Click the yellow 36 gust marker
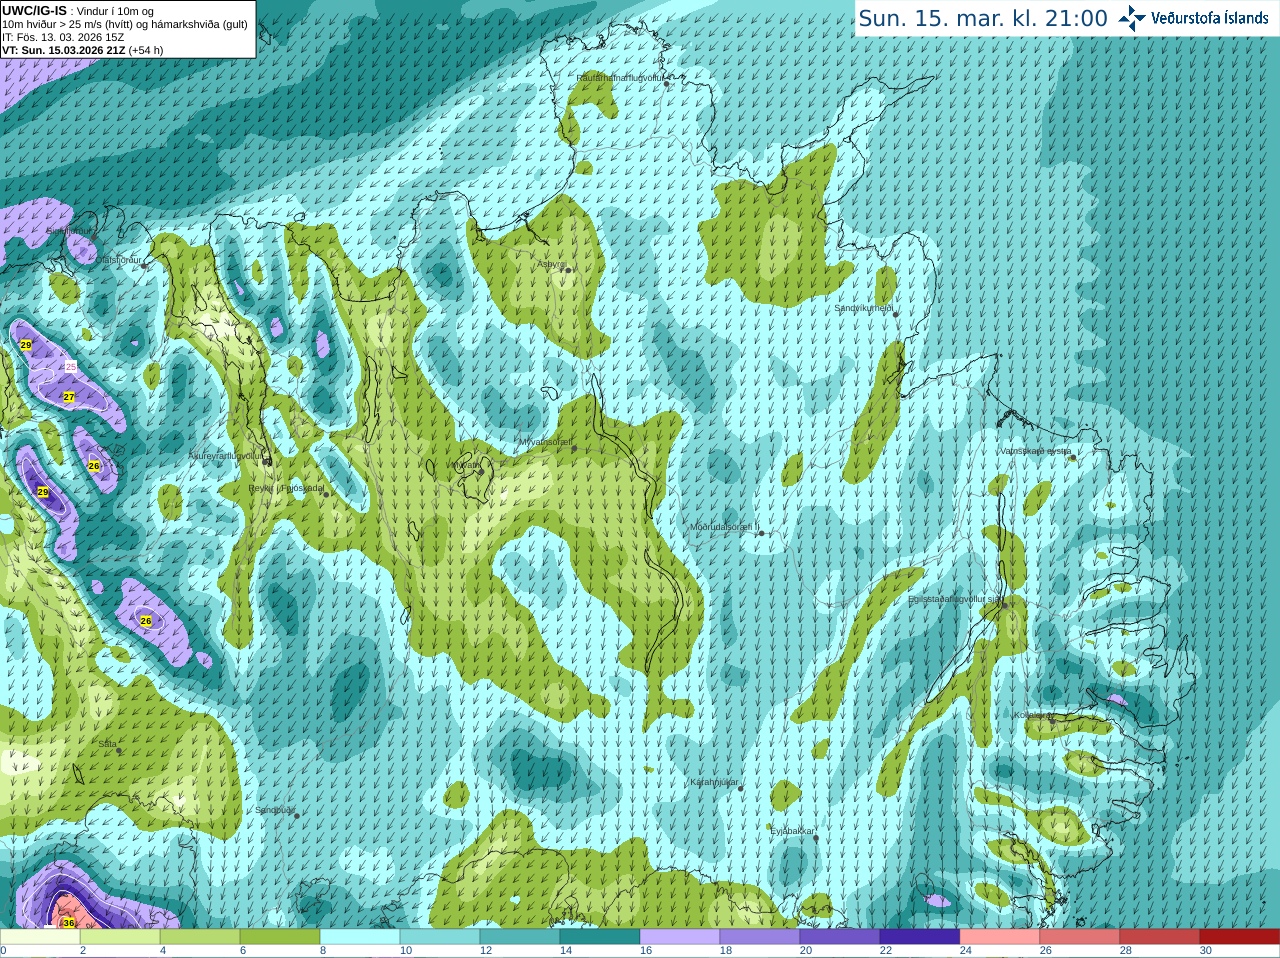The height and width of the screenshot is (958, 1280). 69,922
